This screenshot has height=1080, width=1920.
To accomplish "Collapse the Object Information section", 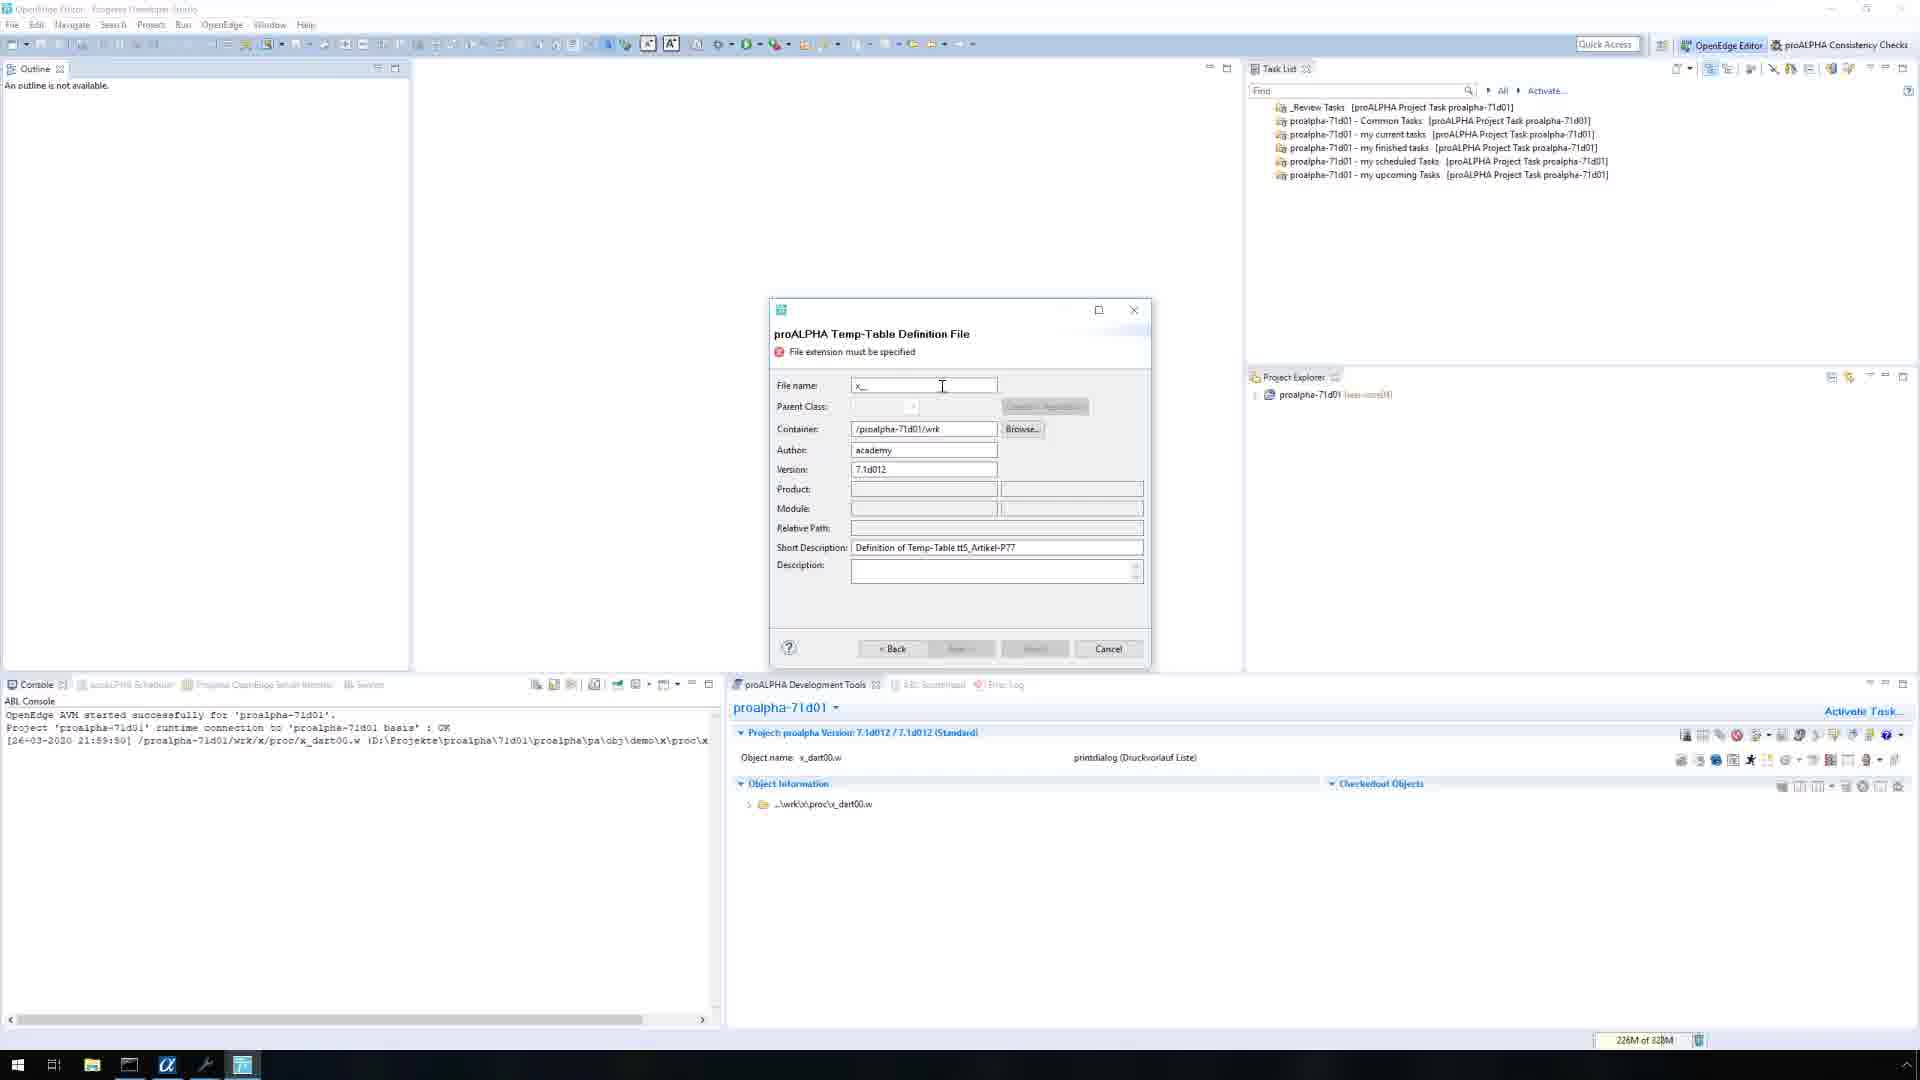I will 741,784.
